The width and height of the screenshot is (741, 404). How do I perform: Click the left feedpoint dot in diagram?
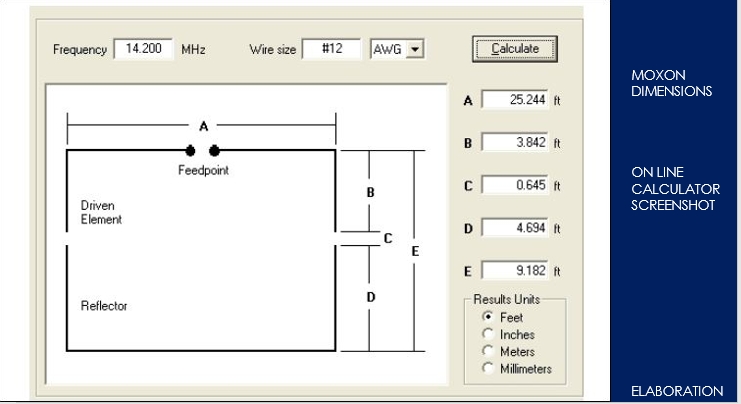tap(190, 151)
